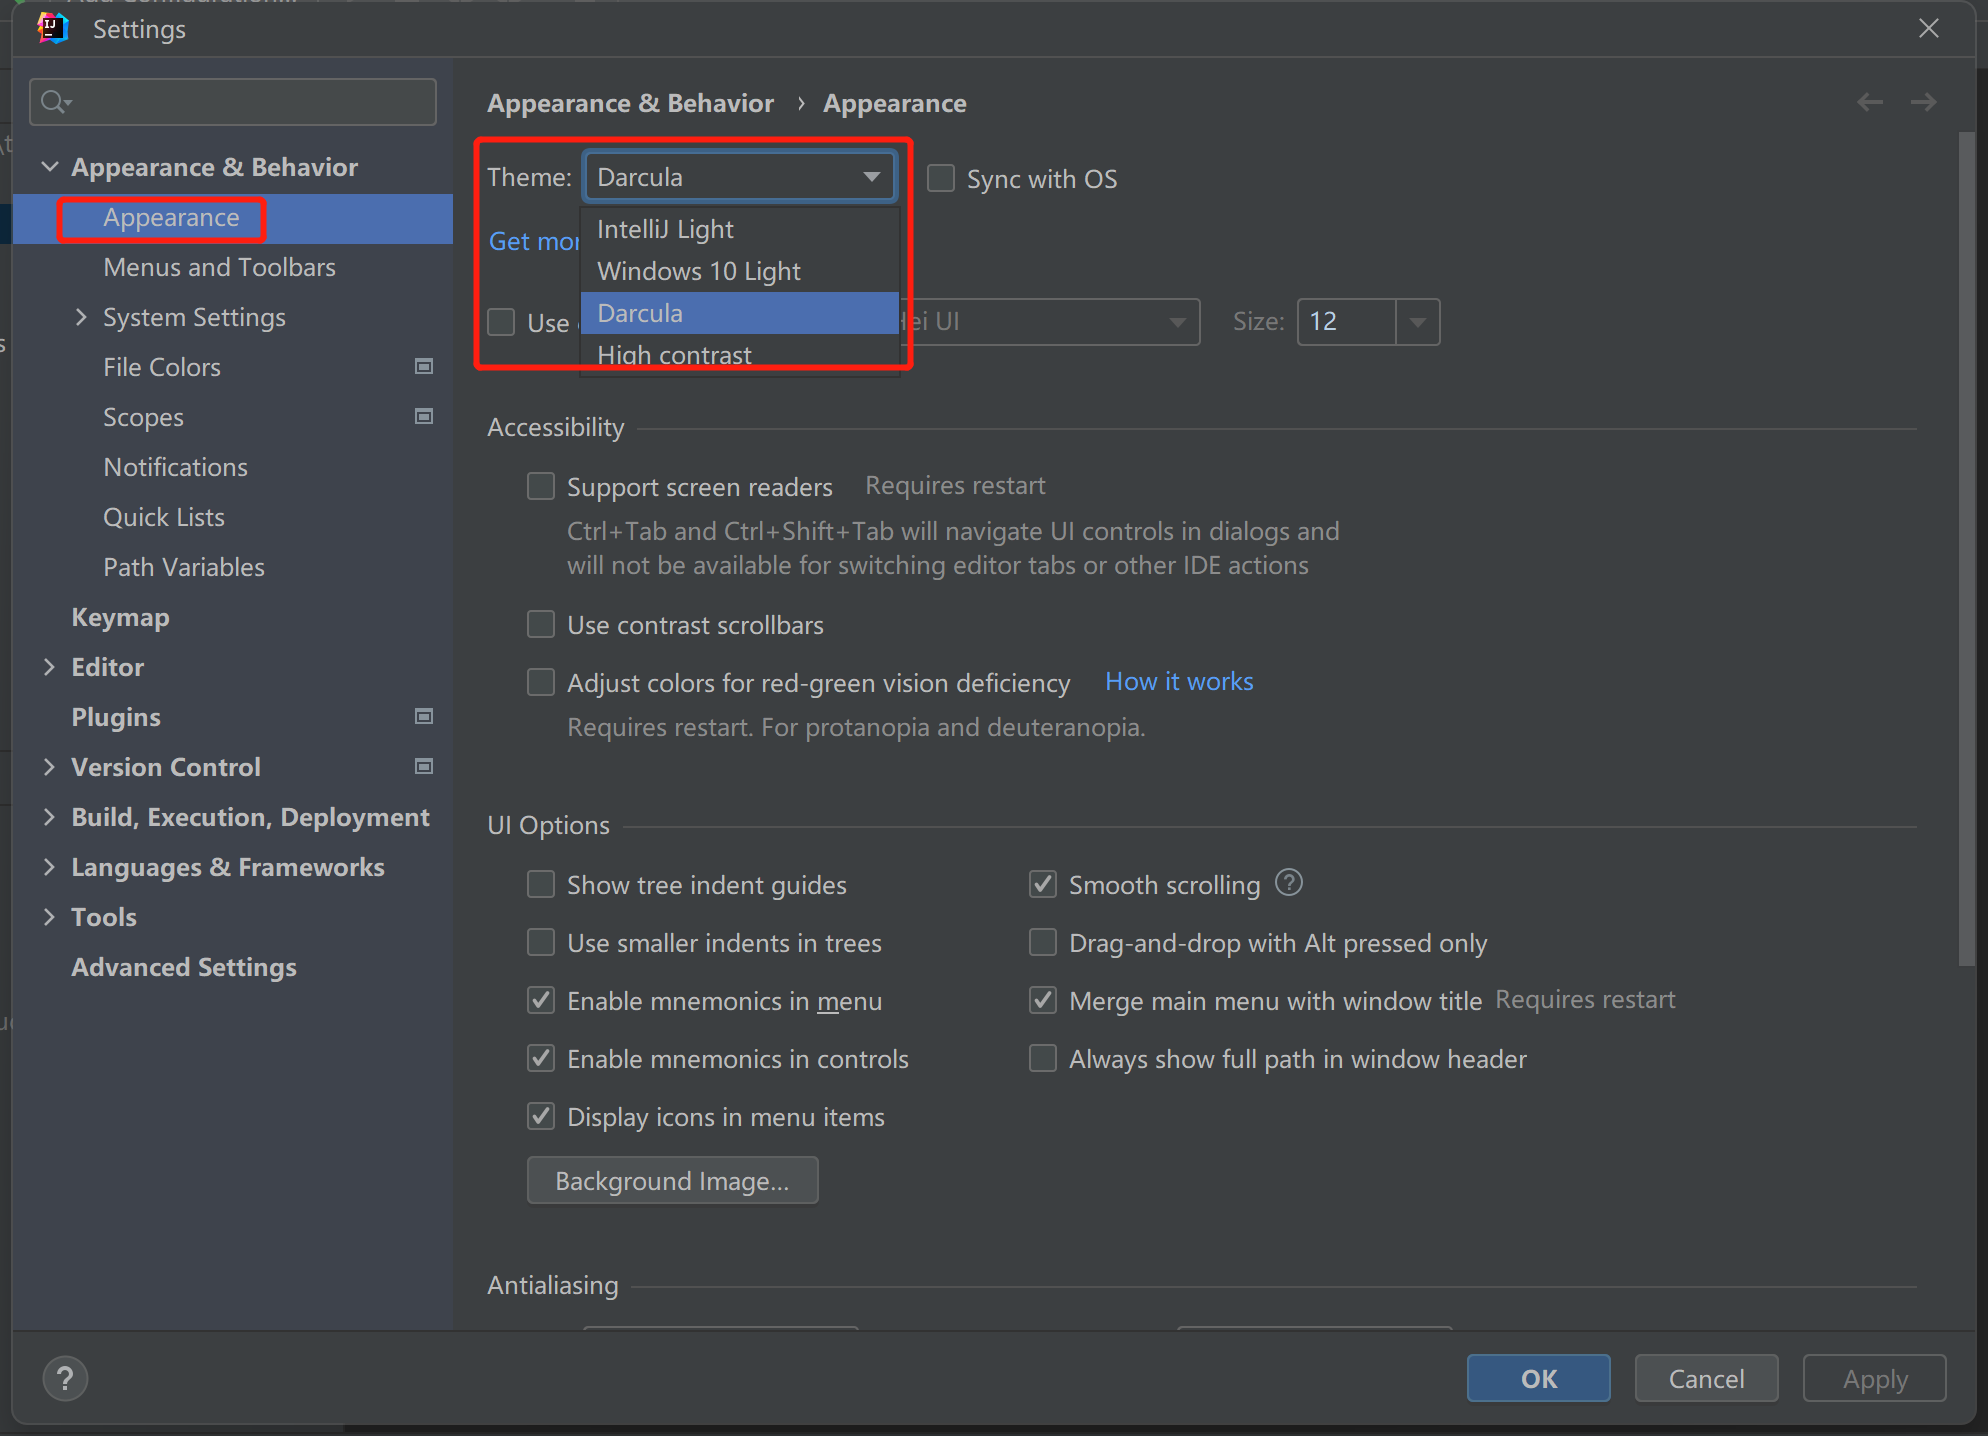Click the How it works link
The height and width of the screenshot is (1436, 1988).
1178,681
